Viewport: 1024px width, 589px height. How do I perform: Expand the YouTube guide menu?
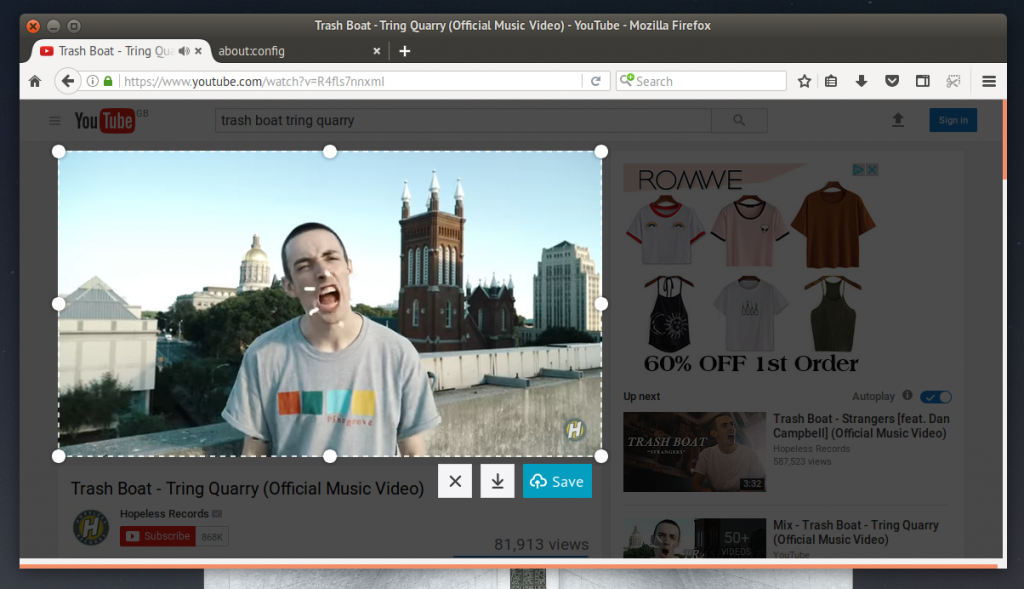(55, 121)
